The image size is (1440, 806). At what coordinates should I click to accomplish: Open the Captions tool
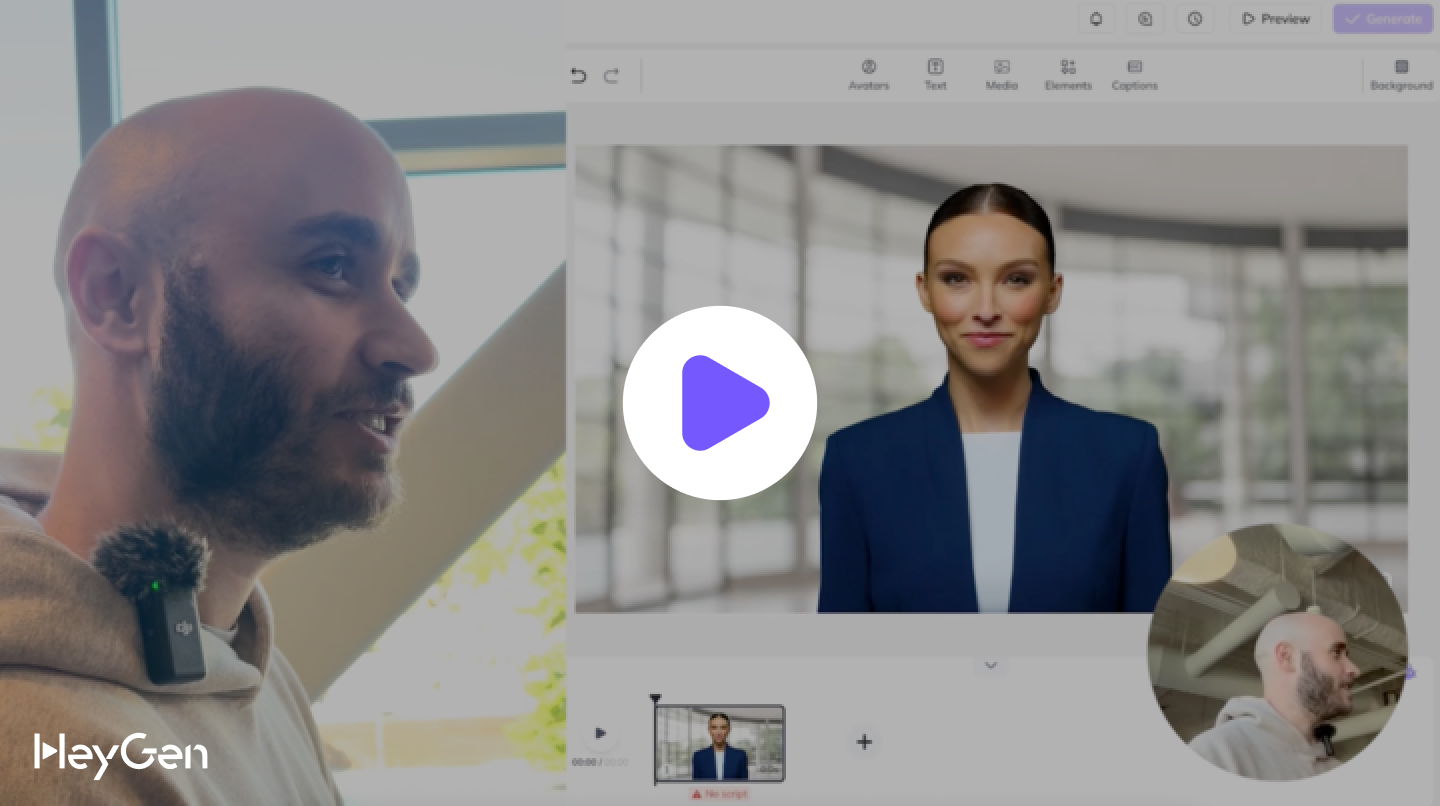pos(1135,75)
